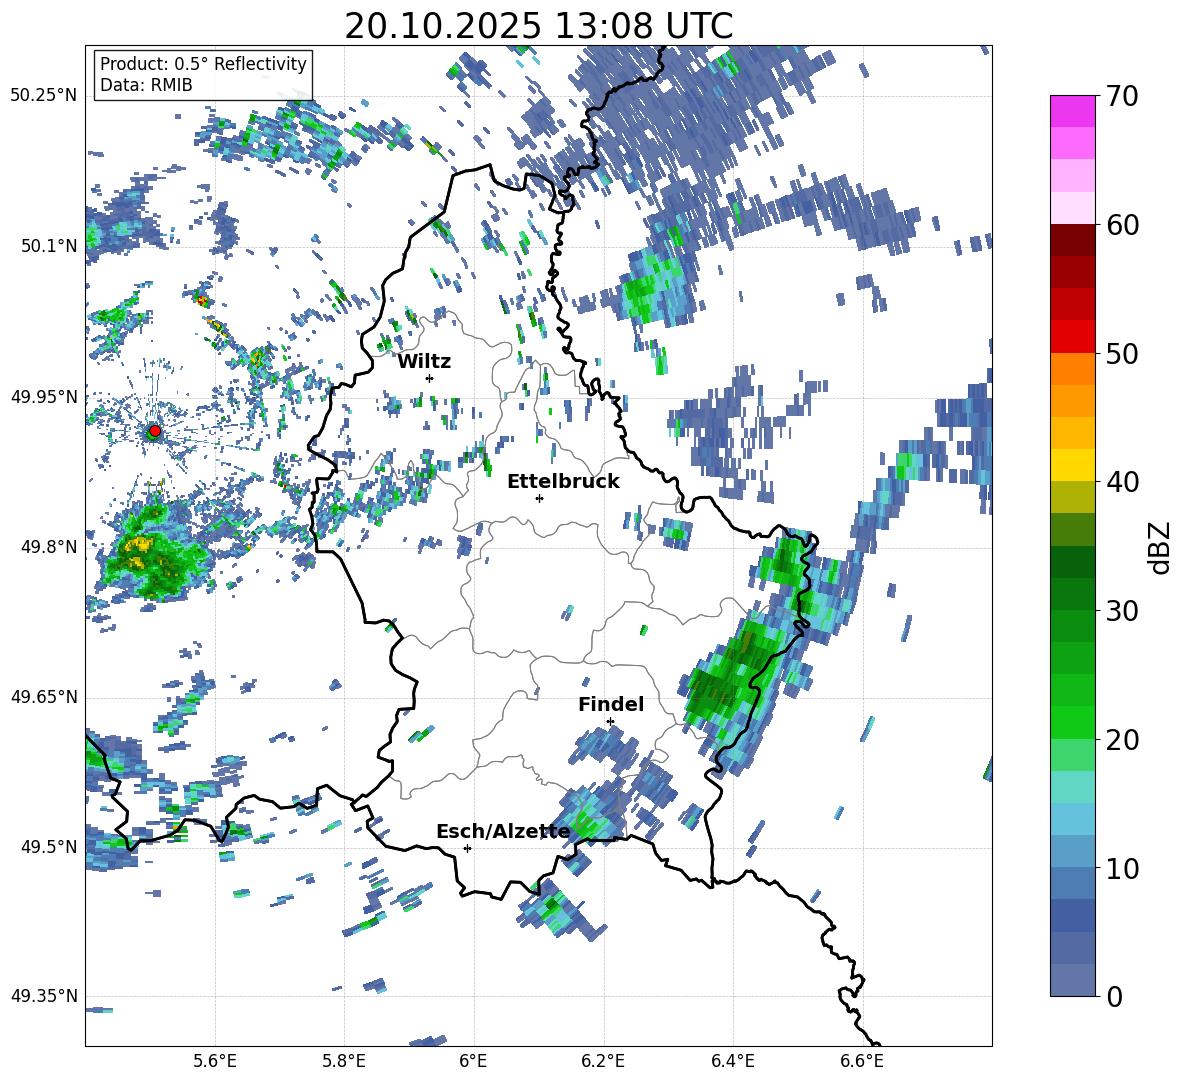Image resolution: width=1184 pixels, height=1081 pixels.
Task: Click the top magenta colorbar swatch
Action: click(x=1072, y=112)
